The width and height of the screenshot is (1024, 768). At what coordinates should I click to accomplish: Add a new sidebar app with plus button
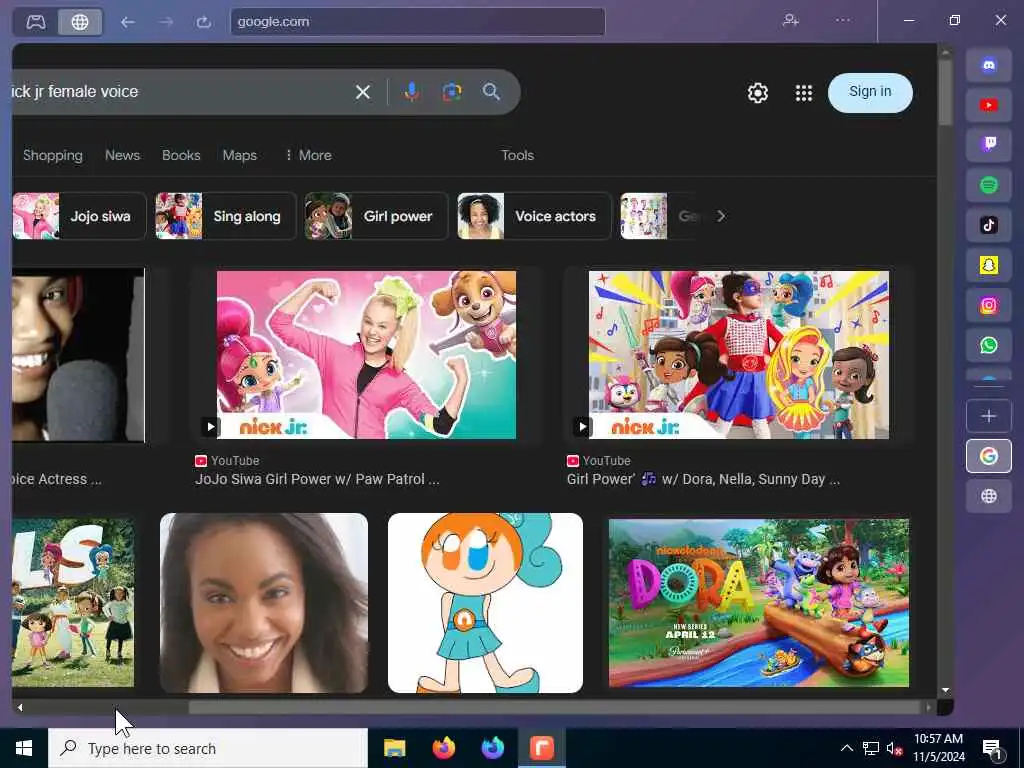click(x=989, y=416)
